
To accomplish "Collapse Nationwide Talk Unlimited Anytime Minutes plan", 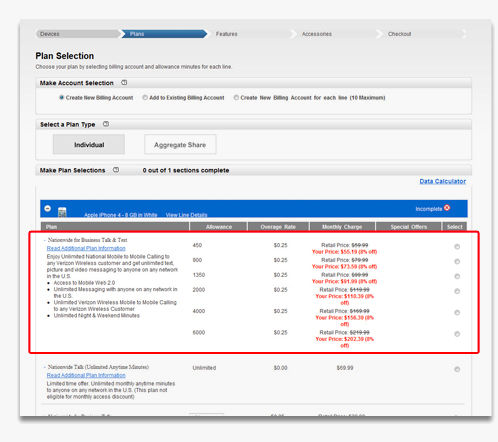I will coord(44,367).
